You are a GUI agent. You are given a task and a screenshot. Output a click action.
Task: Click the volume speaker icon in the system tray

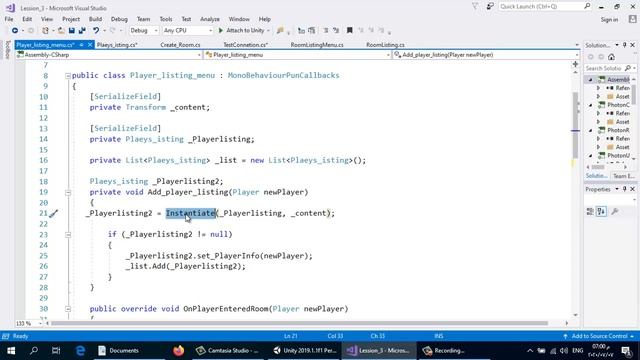[x=564, y=351]
